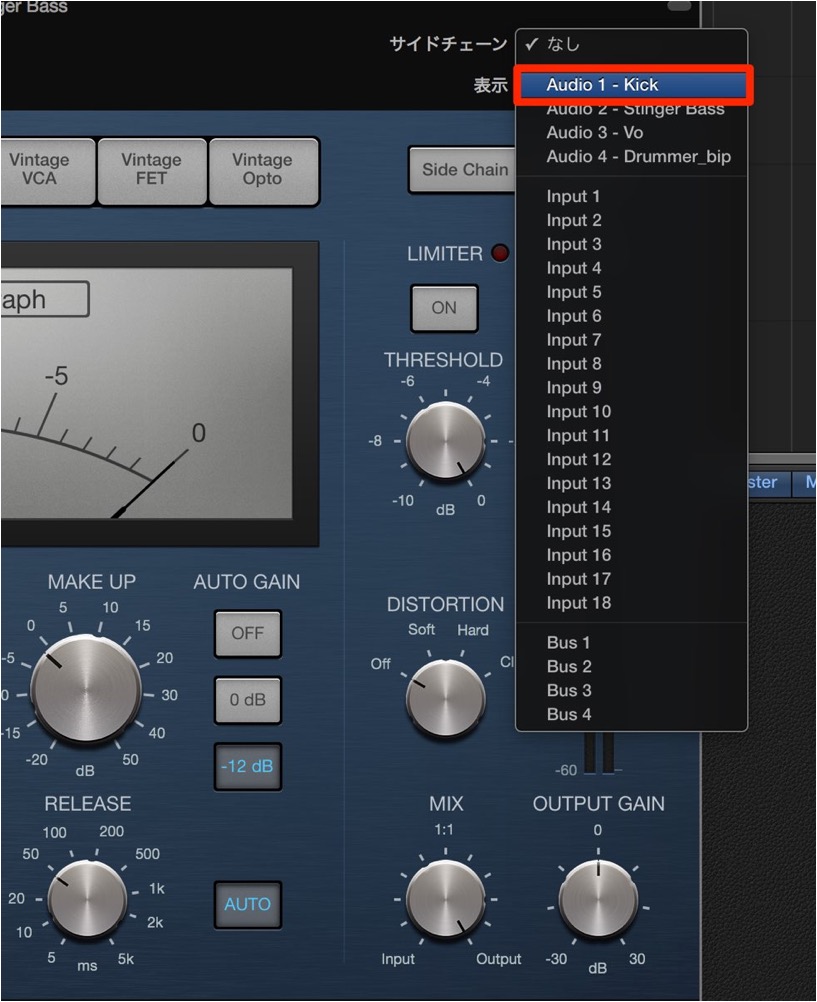Select Bus 3 as side chain source
Image resolution: width=817 pixels, height=1002 pixels.
point(632,691)
